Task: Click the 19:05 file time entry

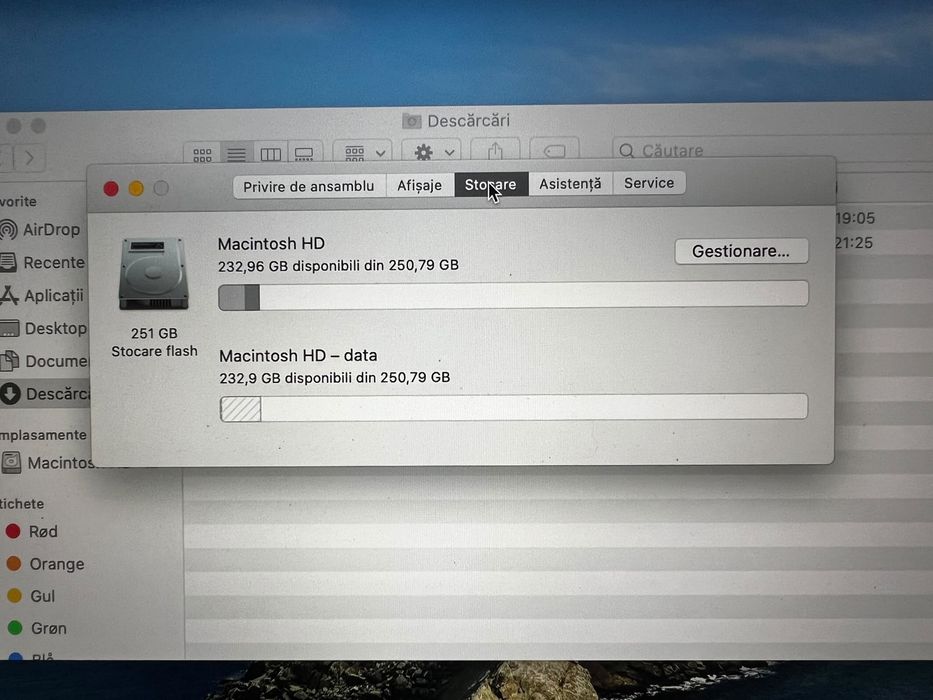Action: (x=854, y=218)
